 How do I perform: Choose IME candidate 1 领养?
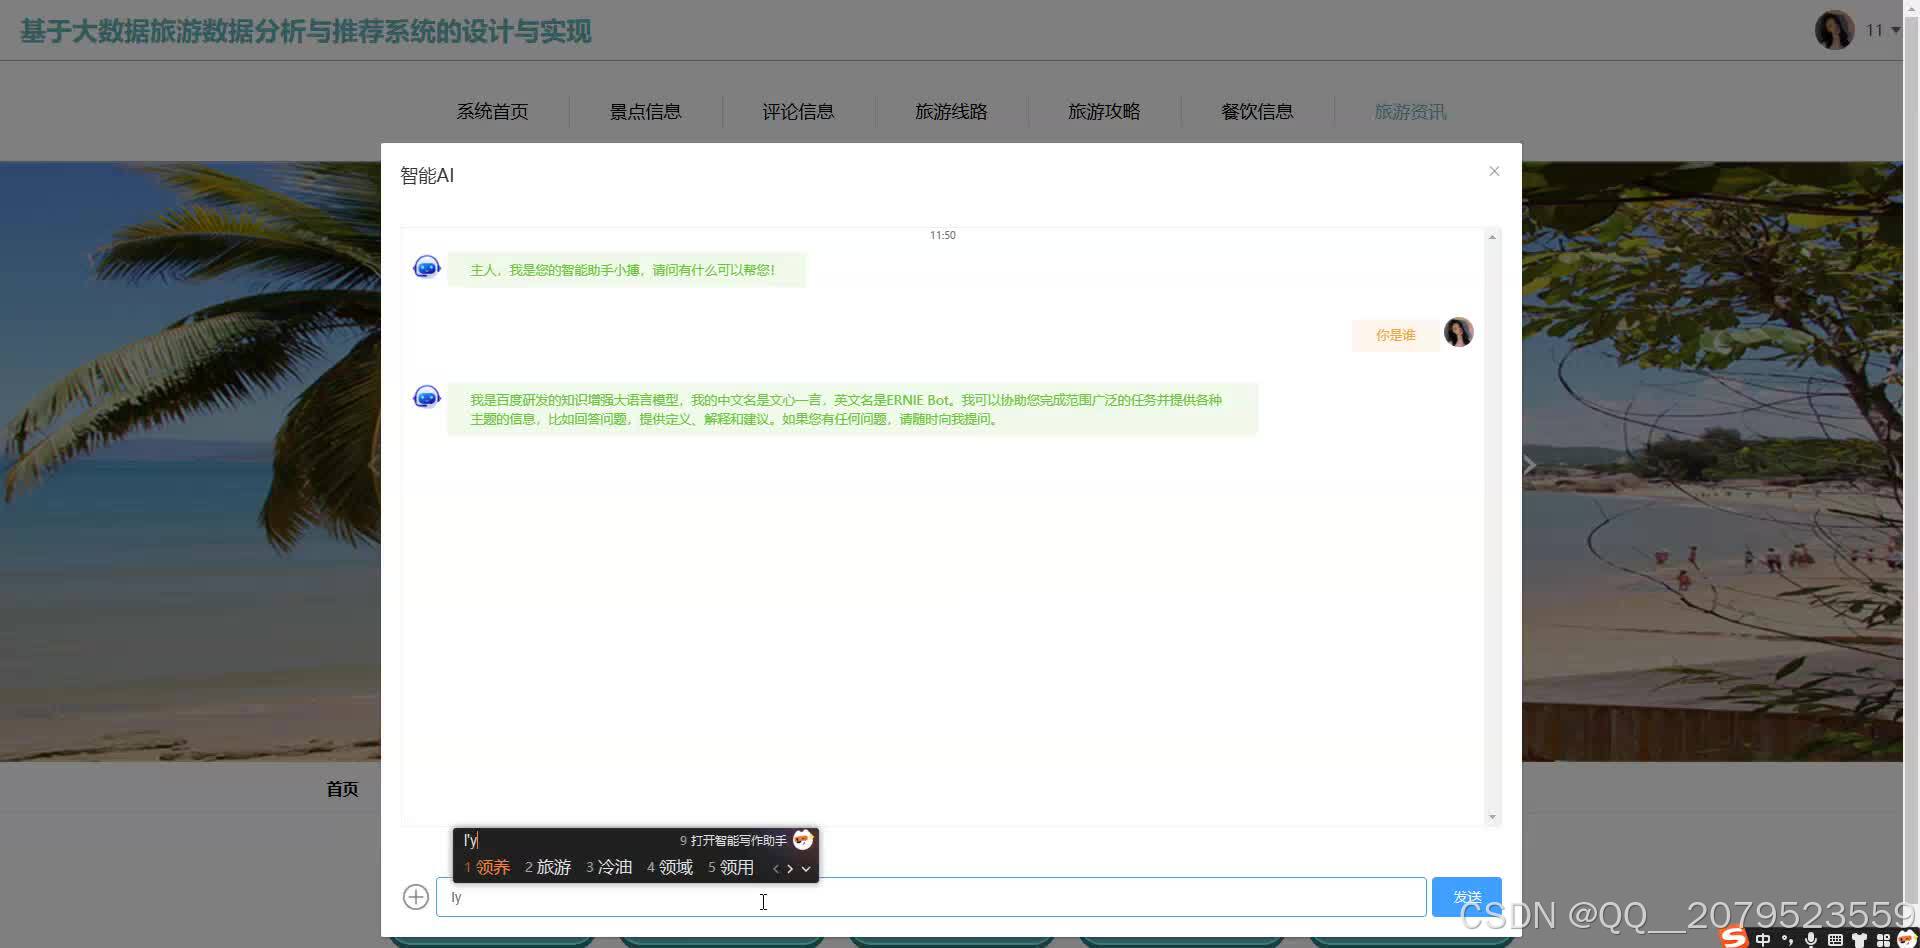tap(487, 867)
